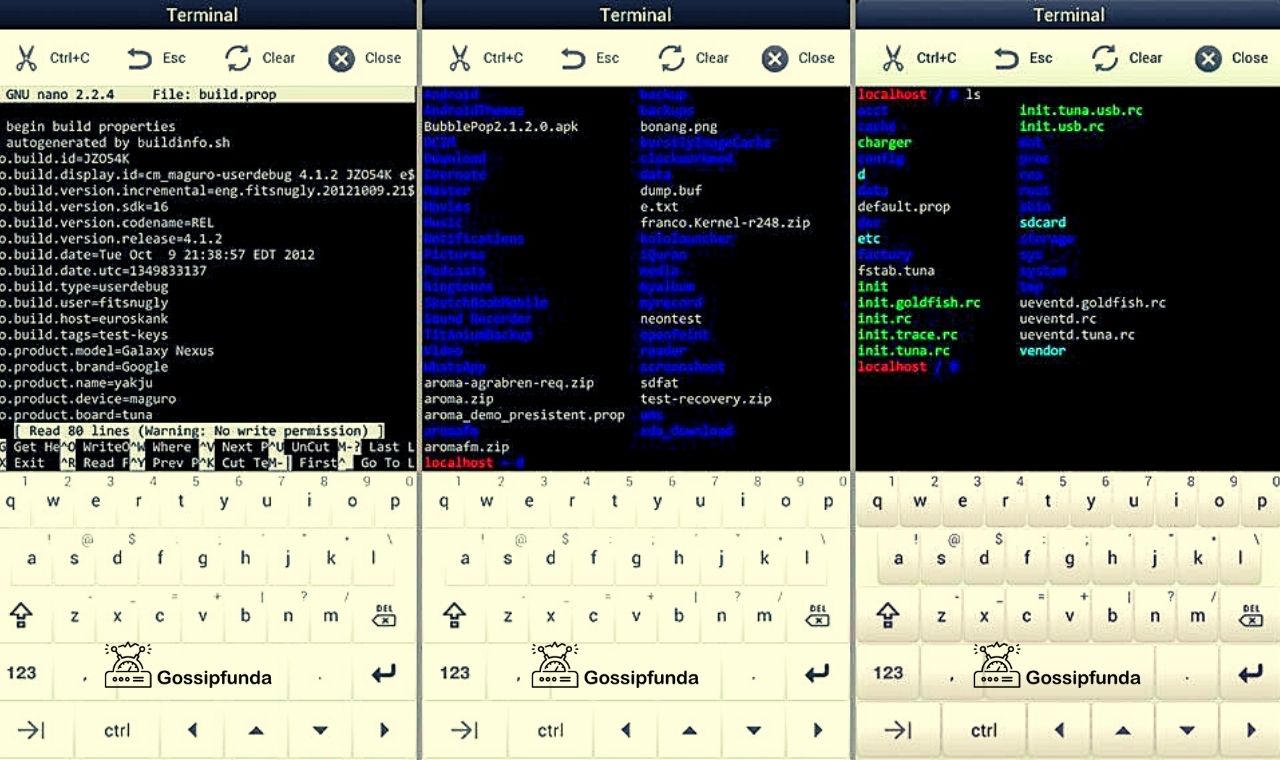Tap the ctrl key on middle keyboard
1280x760 pixels.
(550, 731)
